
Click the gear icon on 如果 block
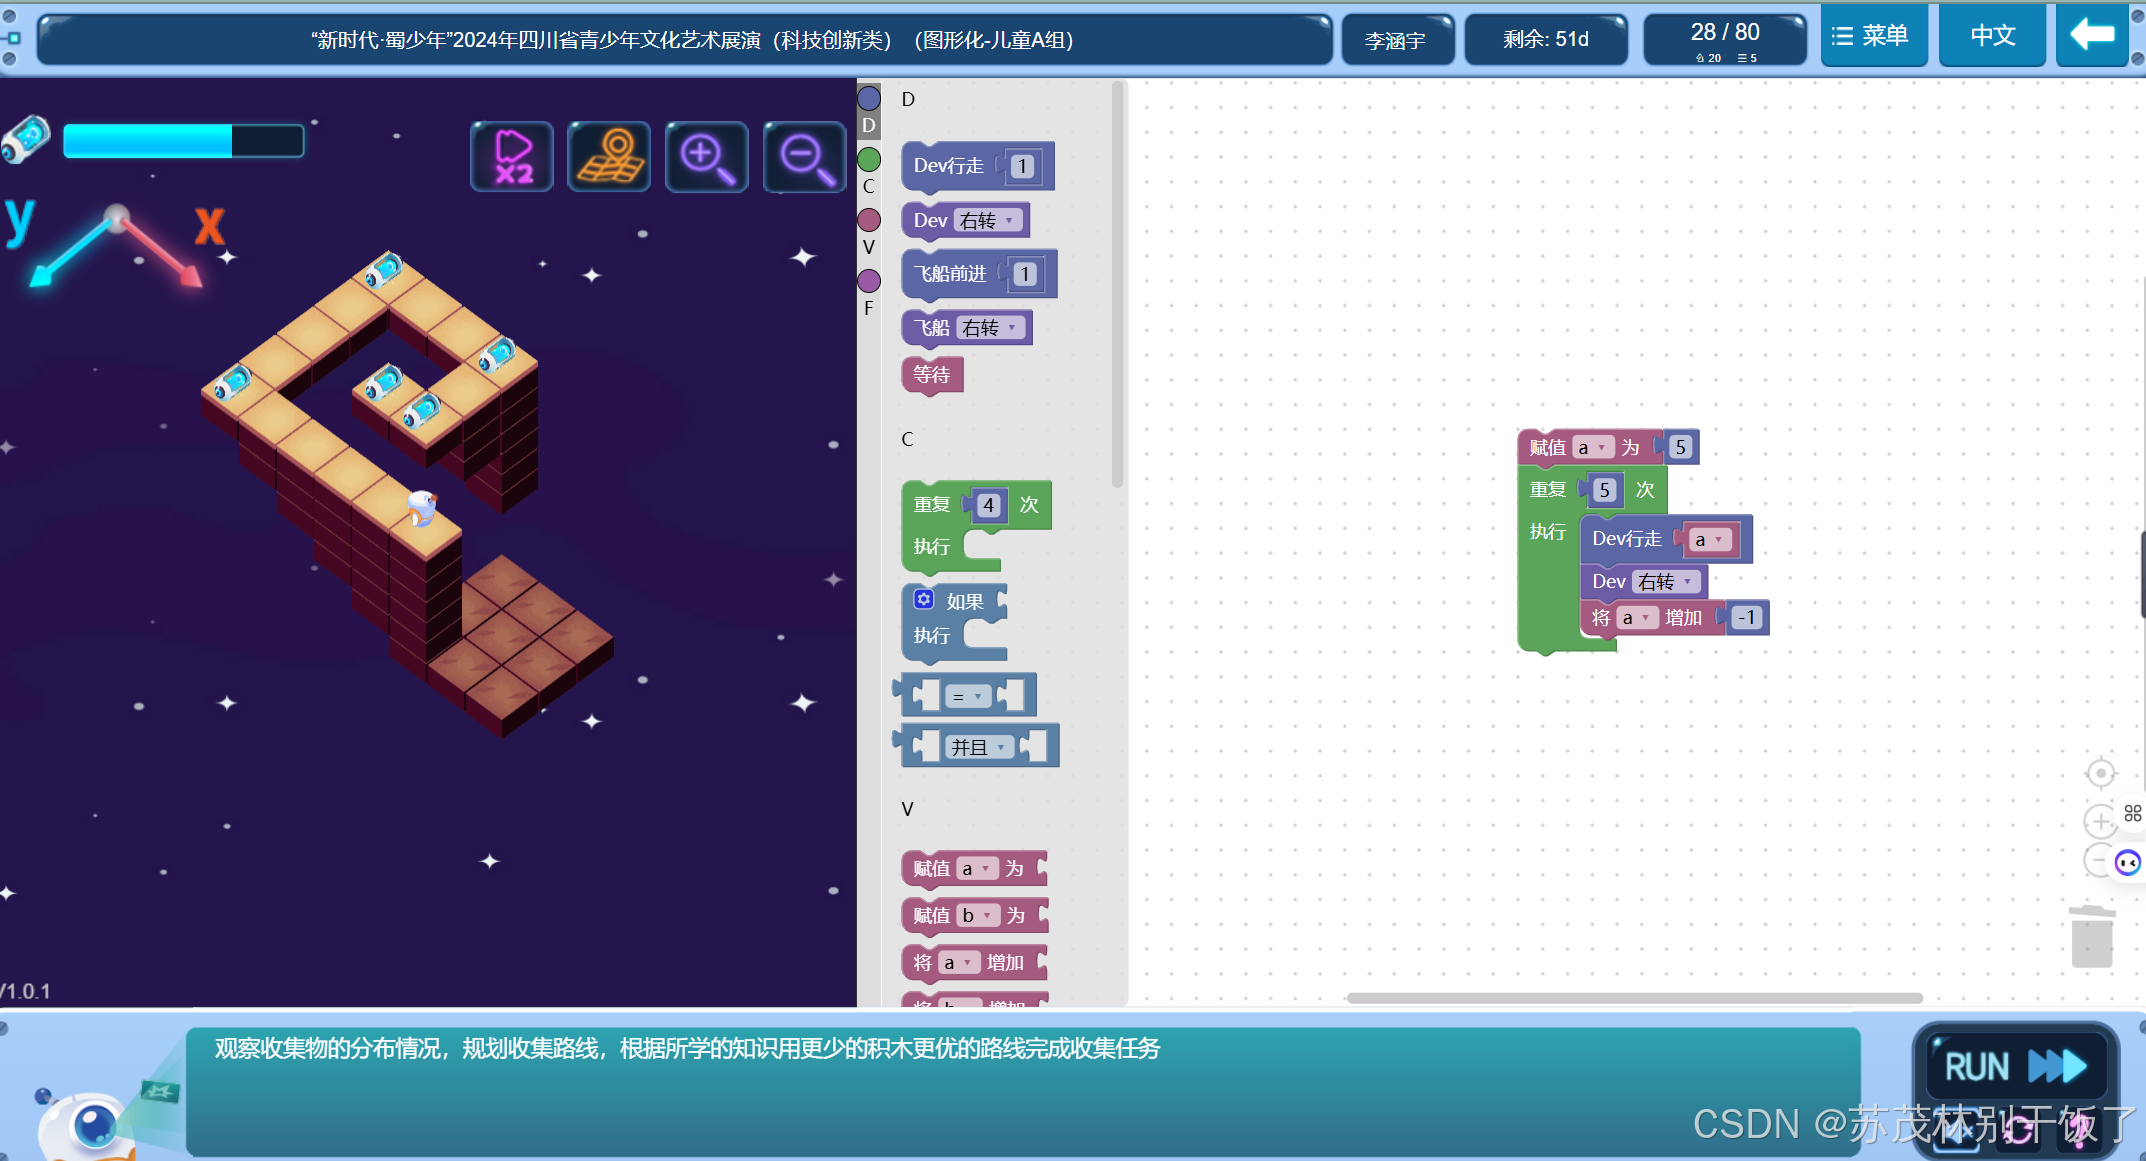pos(924,600)
